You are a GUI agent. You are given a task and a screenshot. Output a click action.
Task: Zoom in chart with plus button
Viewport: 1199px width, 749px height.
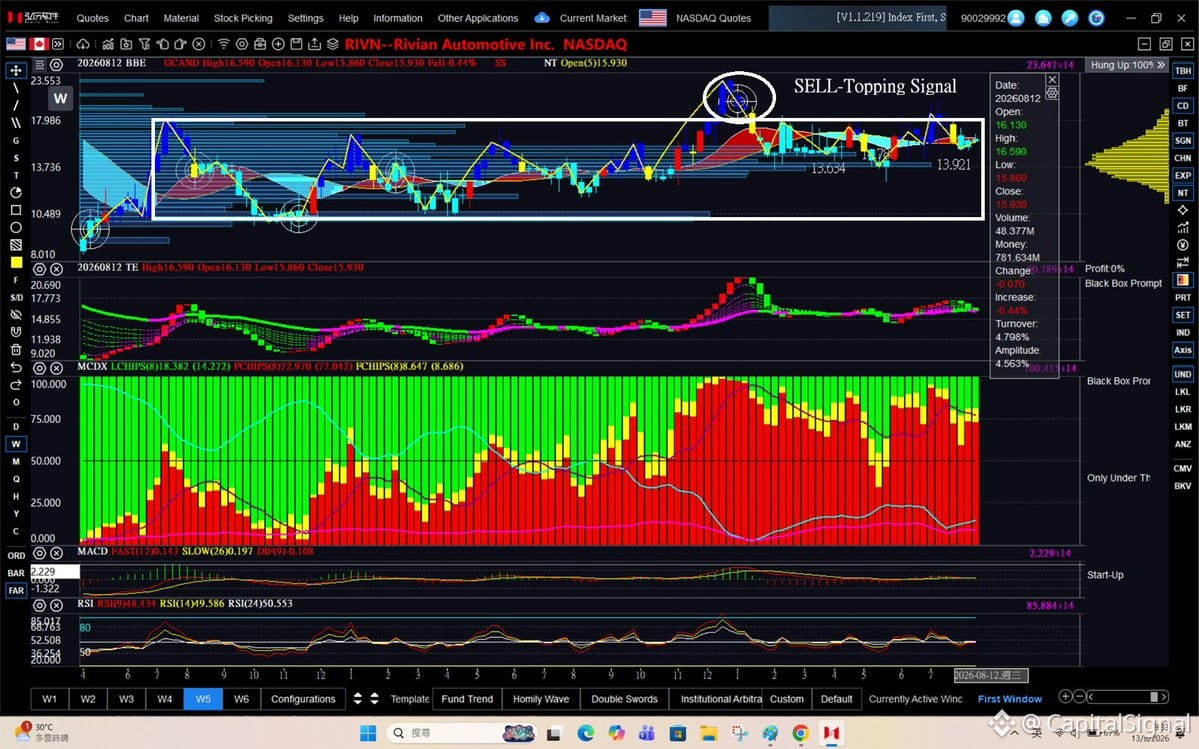pyautogui.click(x=1065, y=696)
